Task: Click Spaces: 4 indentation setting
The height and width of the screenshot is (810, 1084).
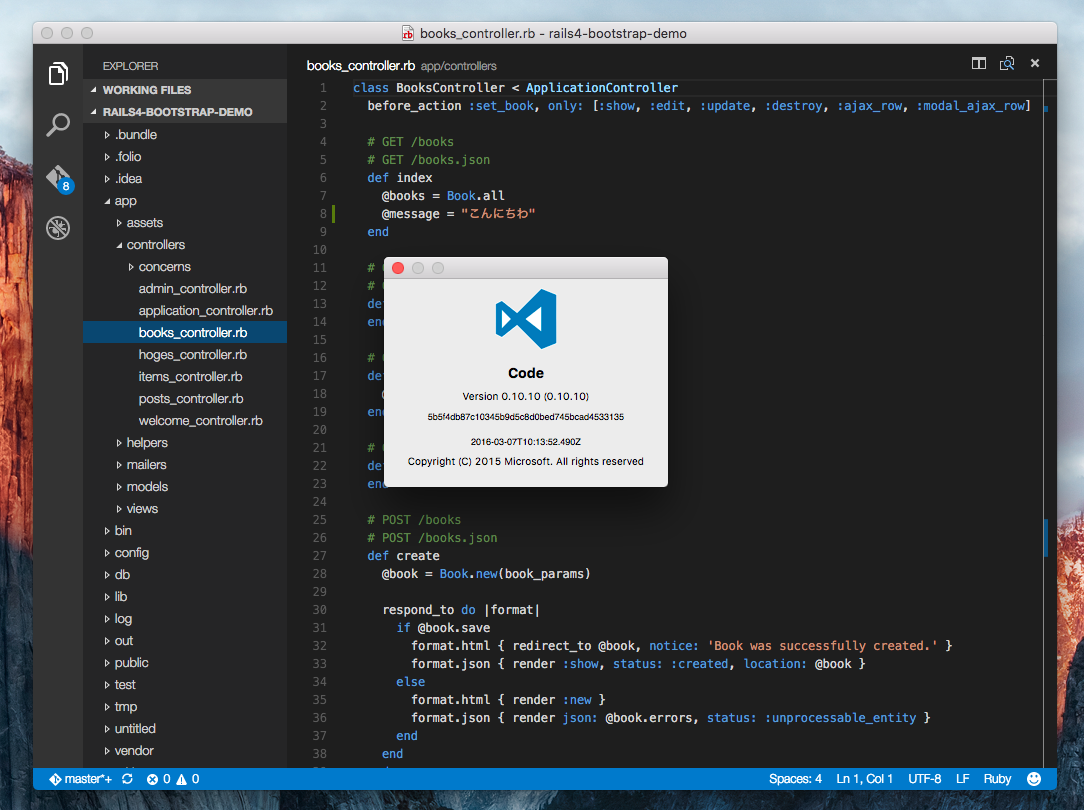Action: pyautogui.click(x=795, y=778)
